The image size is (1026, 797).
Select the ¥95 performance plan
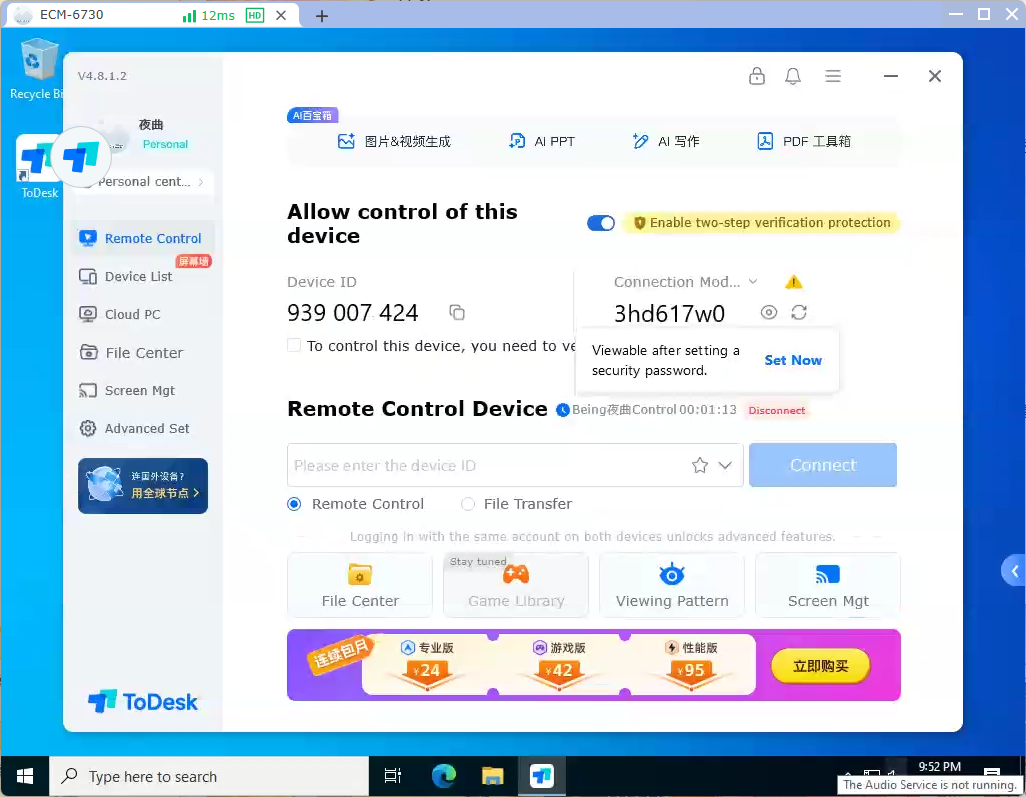690,663
